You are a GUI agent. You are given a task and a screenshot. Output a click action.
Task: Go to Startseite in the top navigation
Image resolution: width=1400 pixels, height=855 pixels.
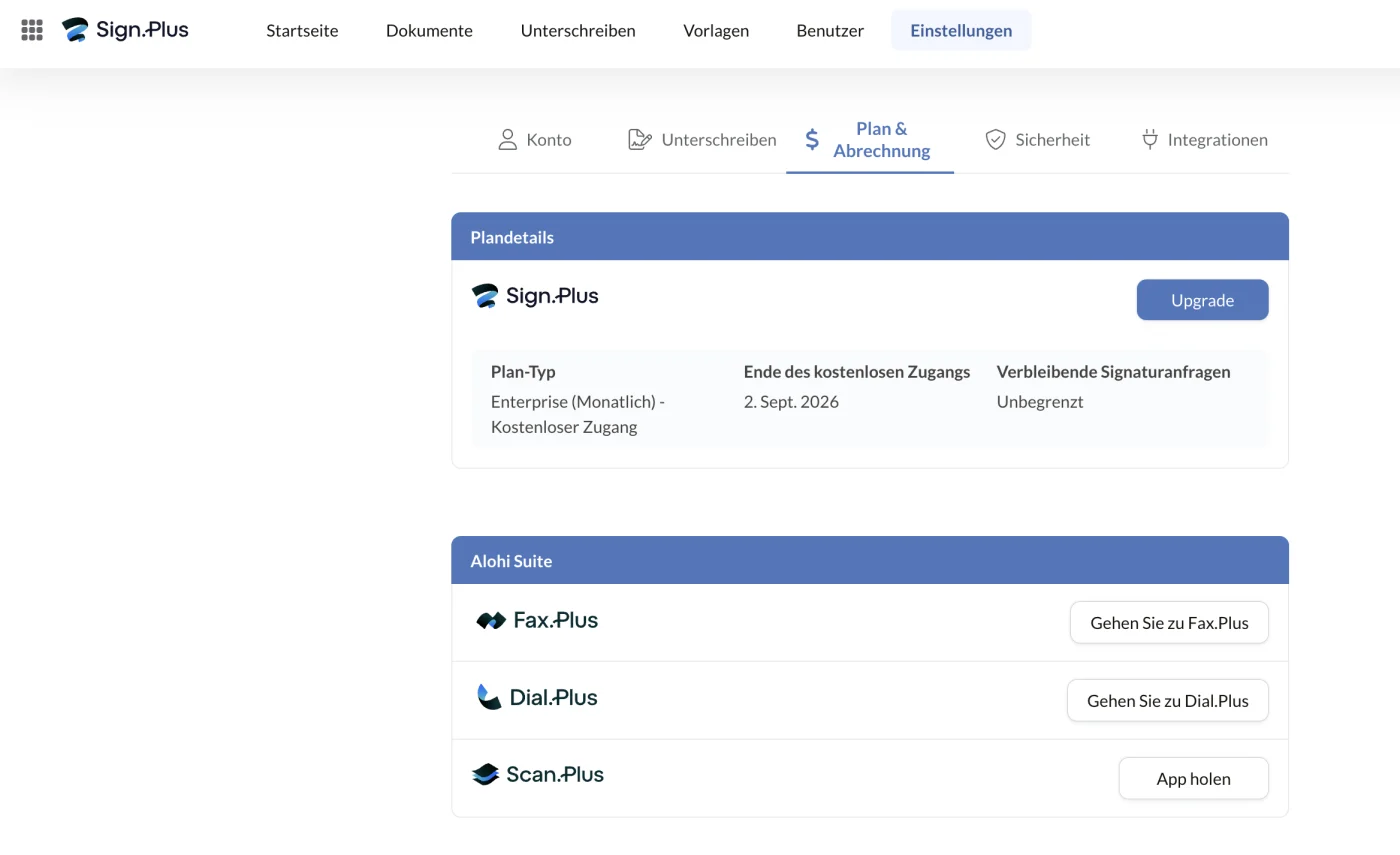pos(302,30)
